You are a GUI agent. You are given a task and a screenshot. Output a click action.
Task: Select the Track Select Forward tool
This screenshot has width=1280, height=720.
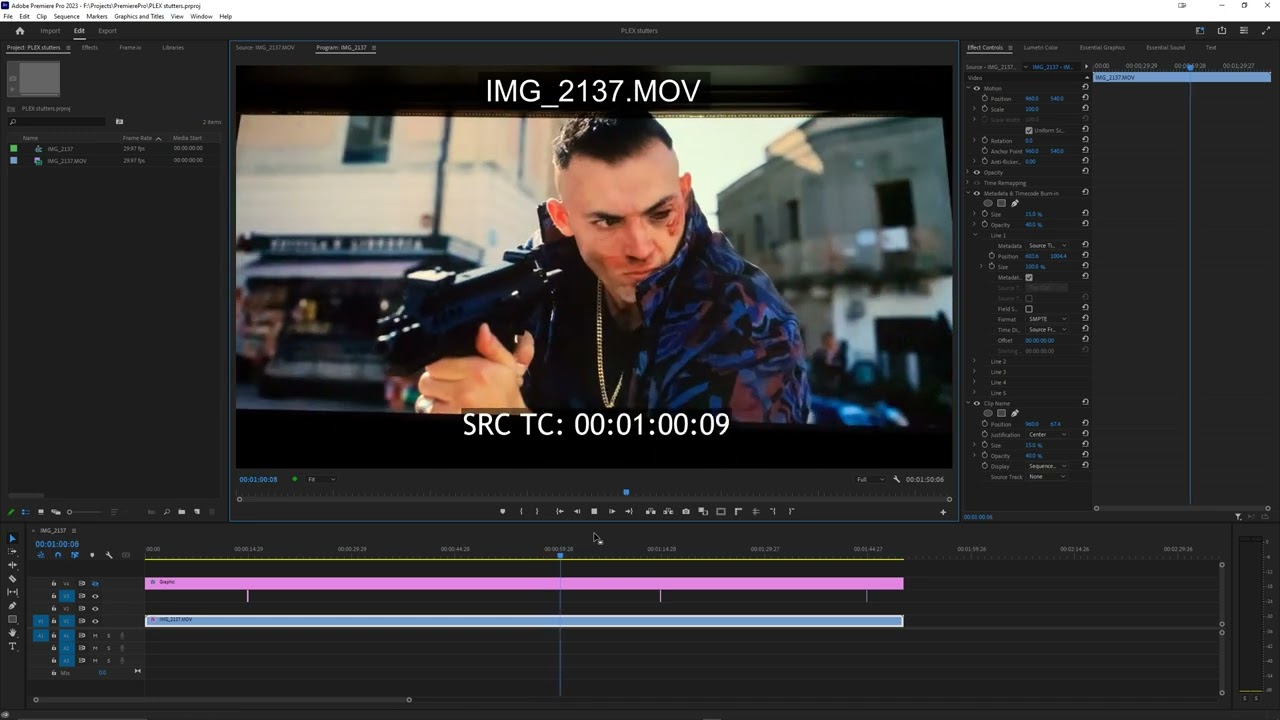(12, 551)
